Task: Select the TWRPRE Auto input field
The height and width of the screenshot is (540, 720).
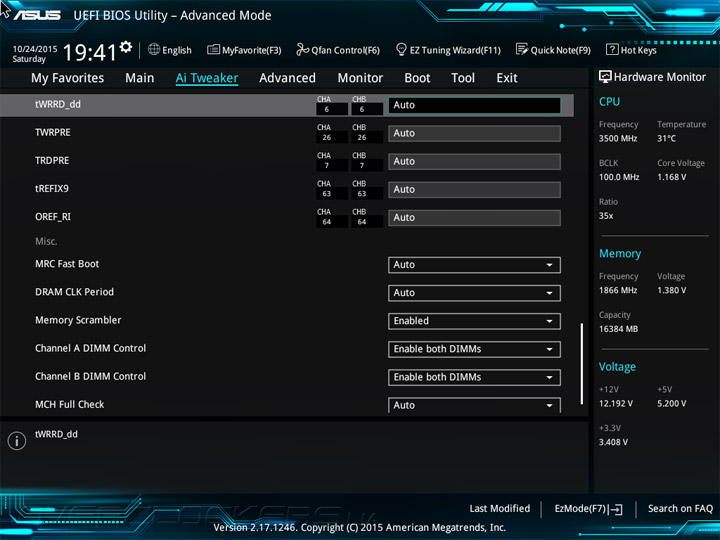Action: [x=474, y=133]
